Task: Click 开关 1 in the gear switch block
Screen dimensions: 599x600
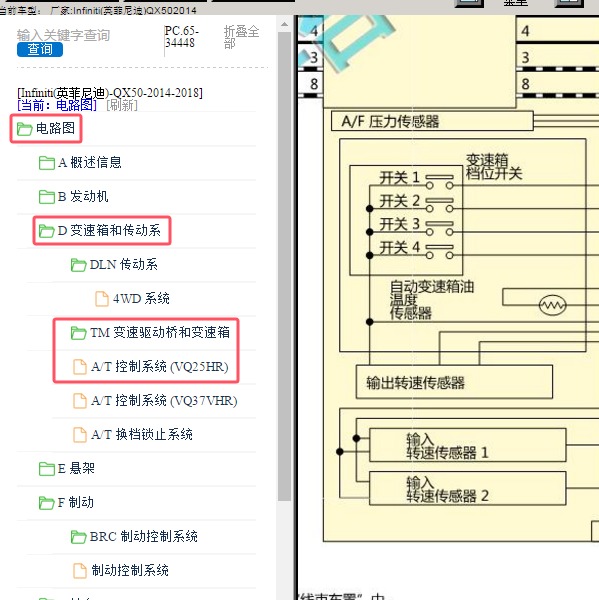Action: pos(400,178)
